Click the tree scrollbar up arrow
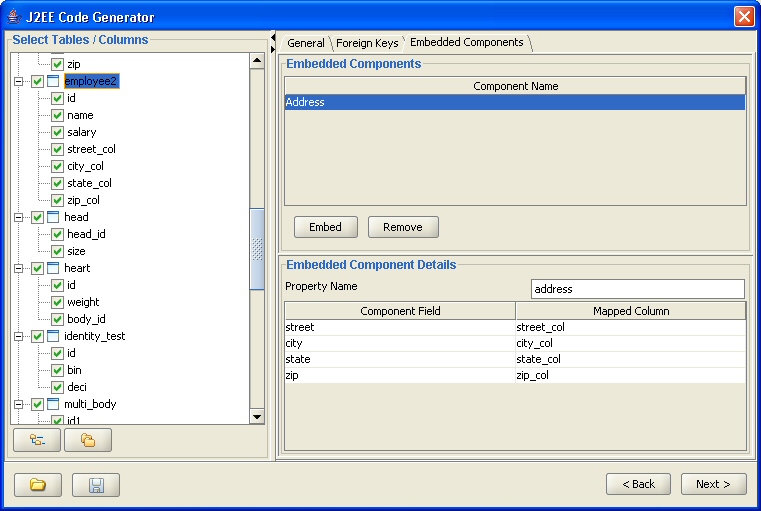This screenshot has height=511, width=761. click(x=257, y=61)
